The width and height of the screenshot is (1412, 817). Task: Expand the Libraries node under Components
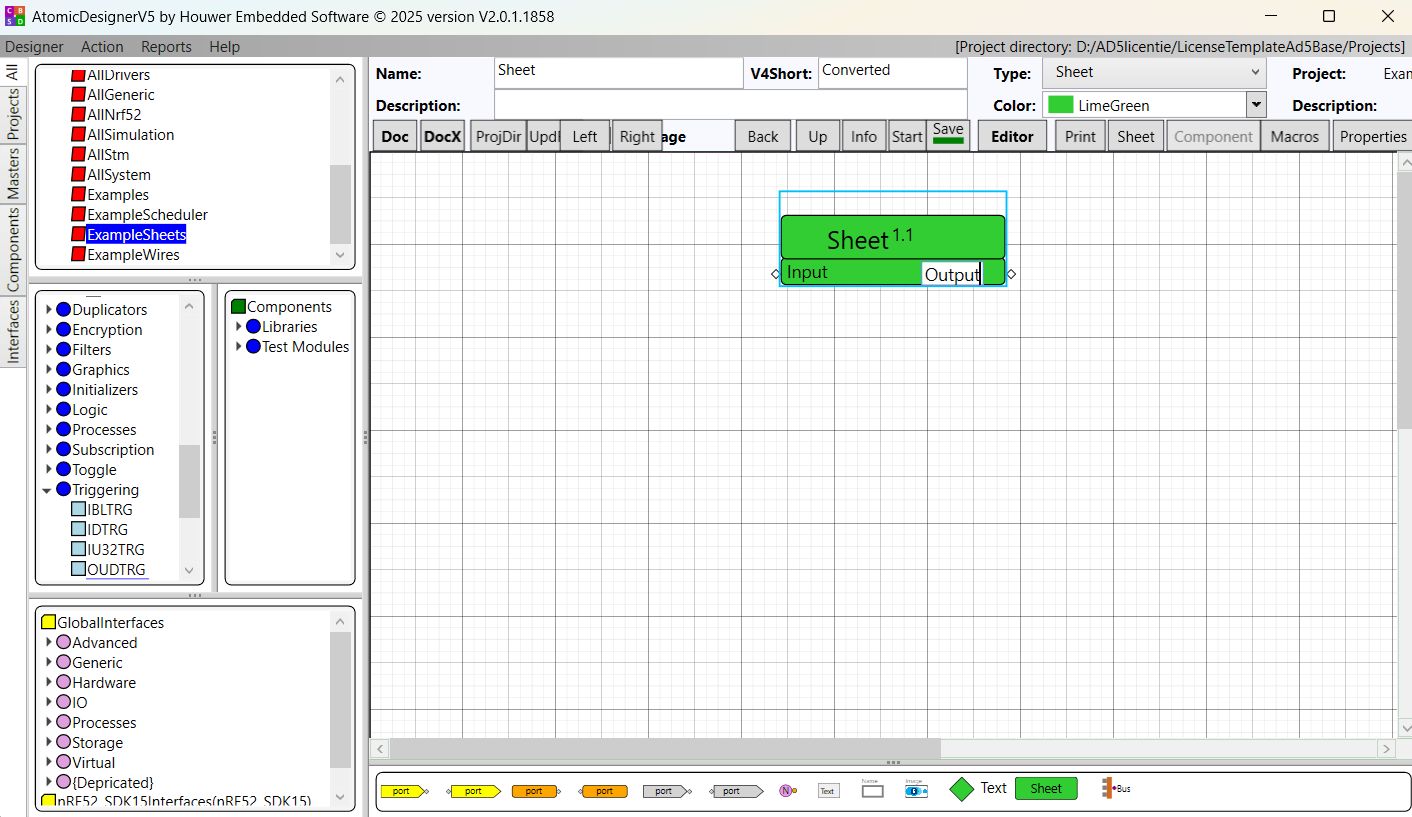click(239, 327)
